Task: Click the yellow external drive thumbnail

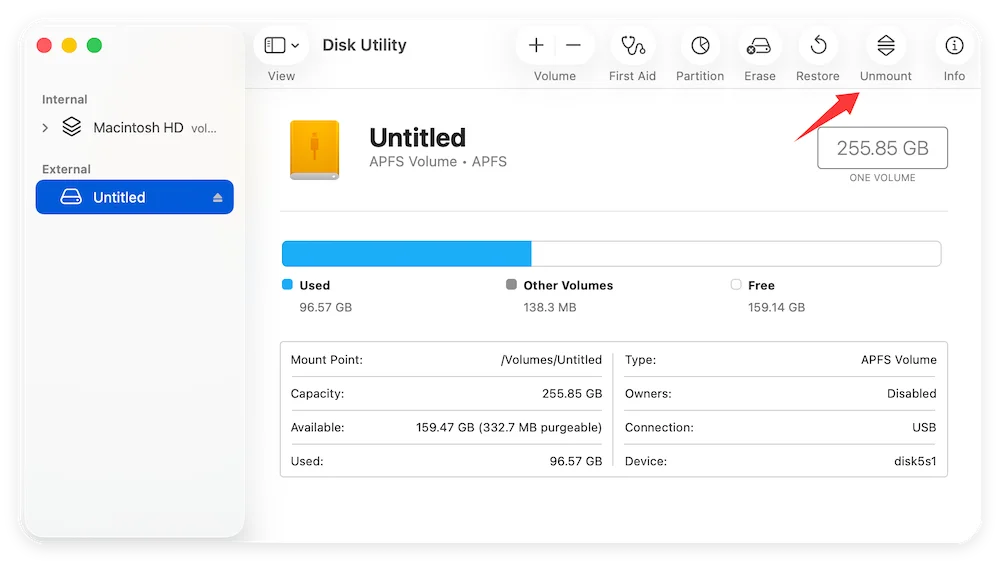Action: point(314,150)
